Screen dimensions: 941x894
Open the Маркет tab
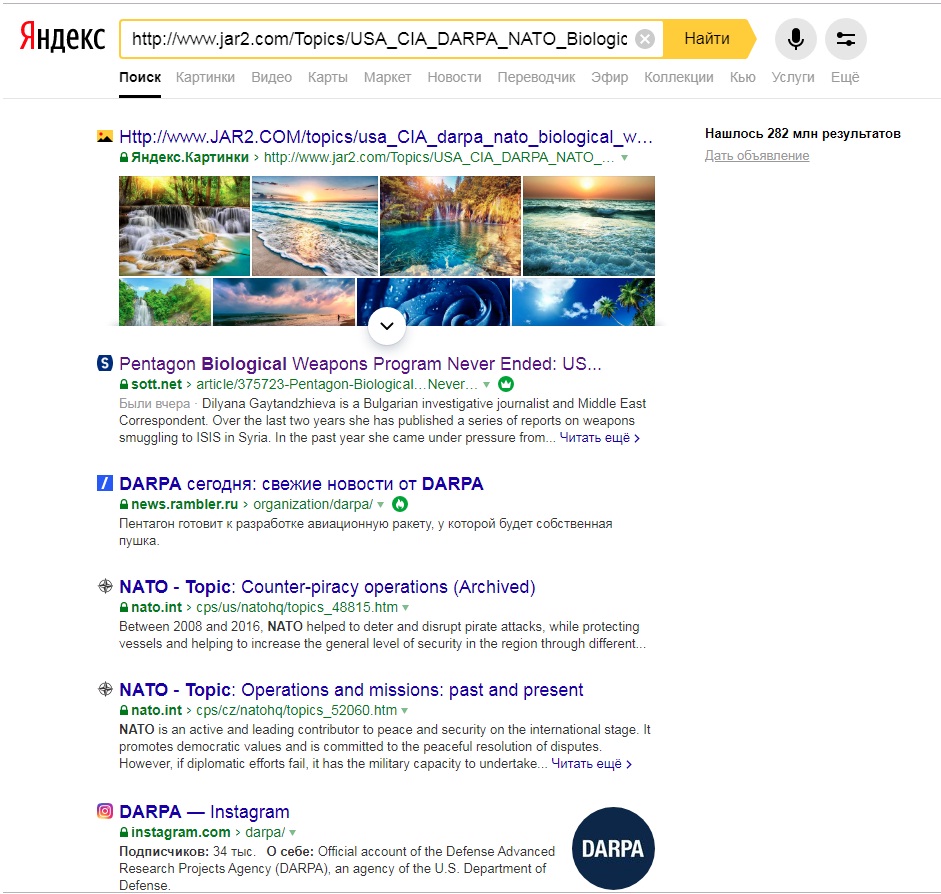click(x=387, y=77)
